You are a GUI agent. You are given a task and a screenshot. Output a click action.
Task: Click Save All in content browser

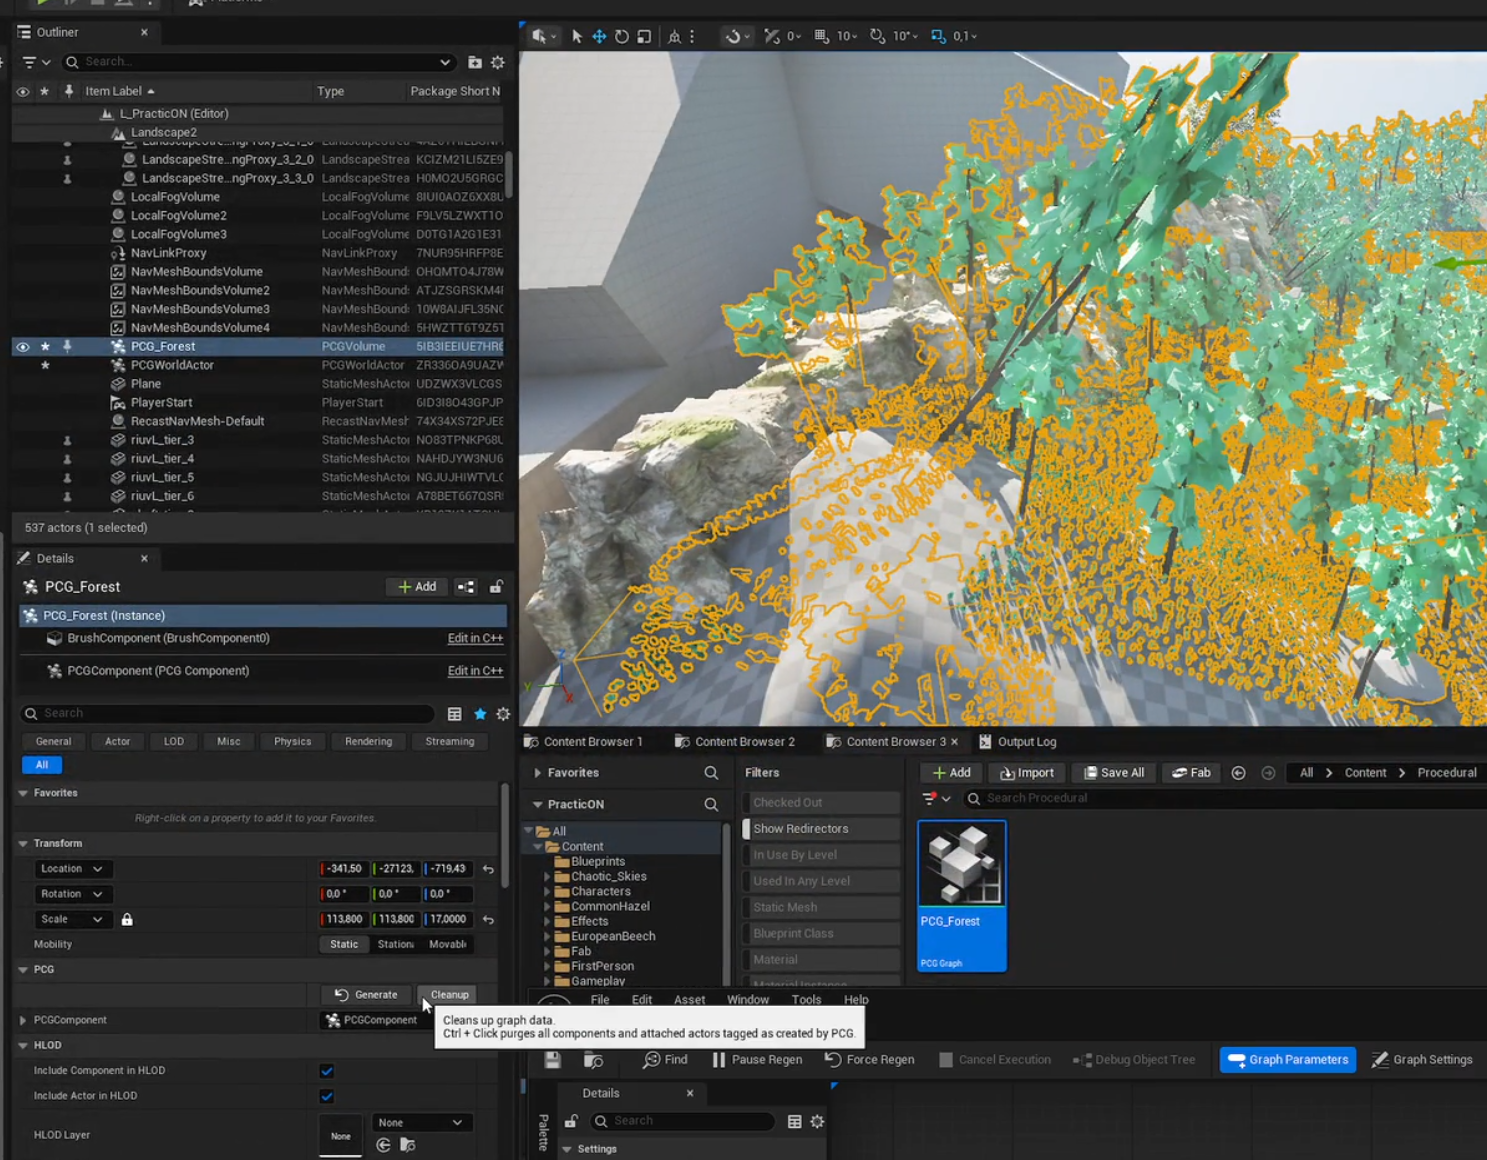[x=1114, y=773]
